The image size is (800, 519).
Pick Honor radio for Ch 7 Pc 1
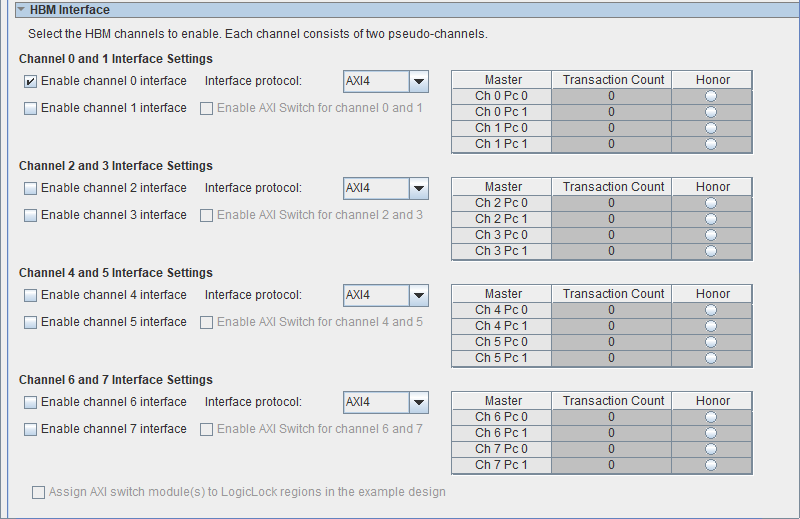[x=711, y=465]
